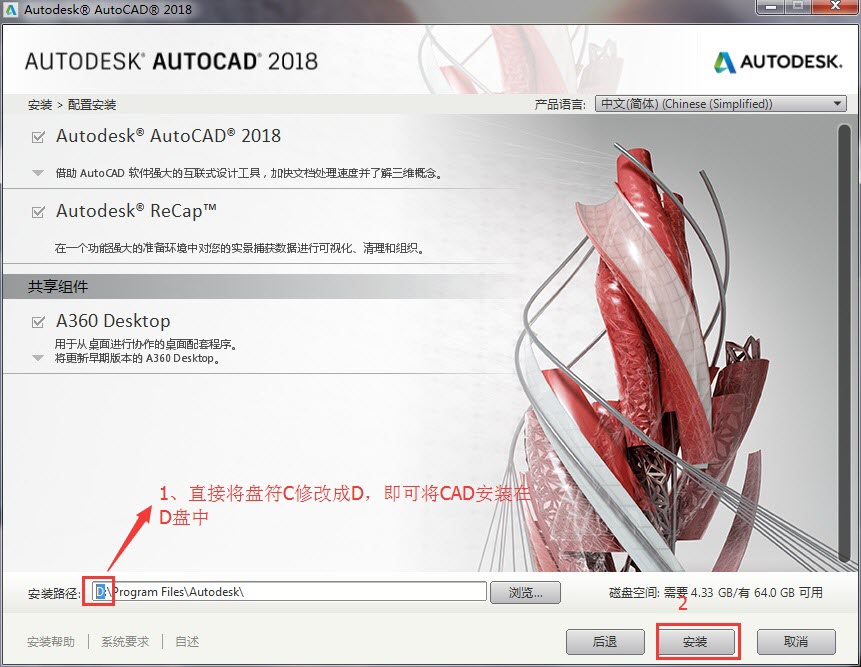Click the 后退 back button
This screenshot has width=861, height=667.
pyautogui.click(x=604, y=641)
